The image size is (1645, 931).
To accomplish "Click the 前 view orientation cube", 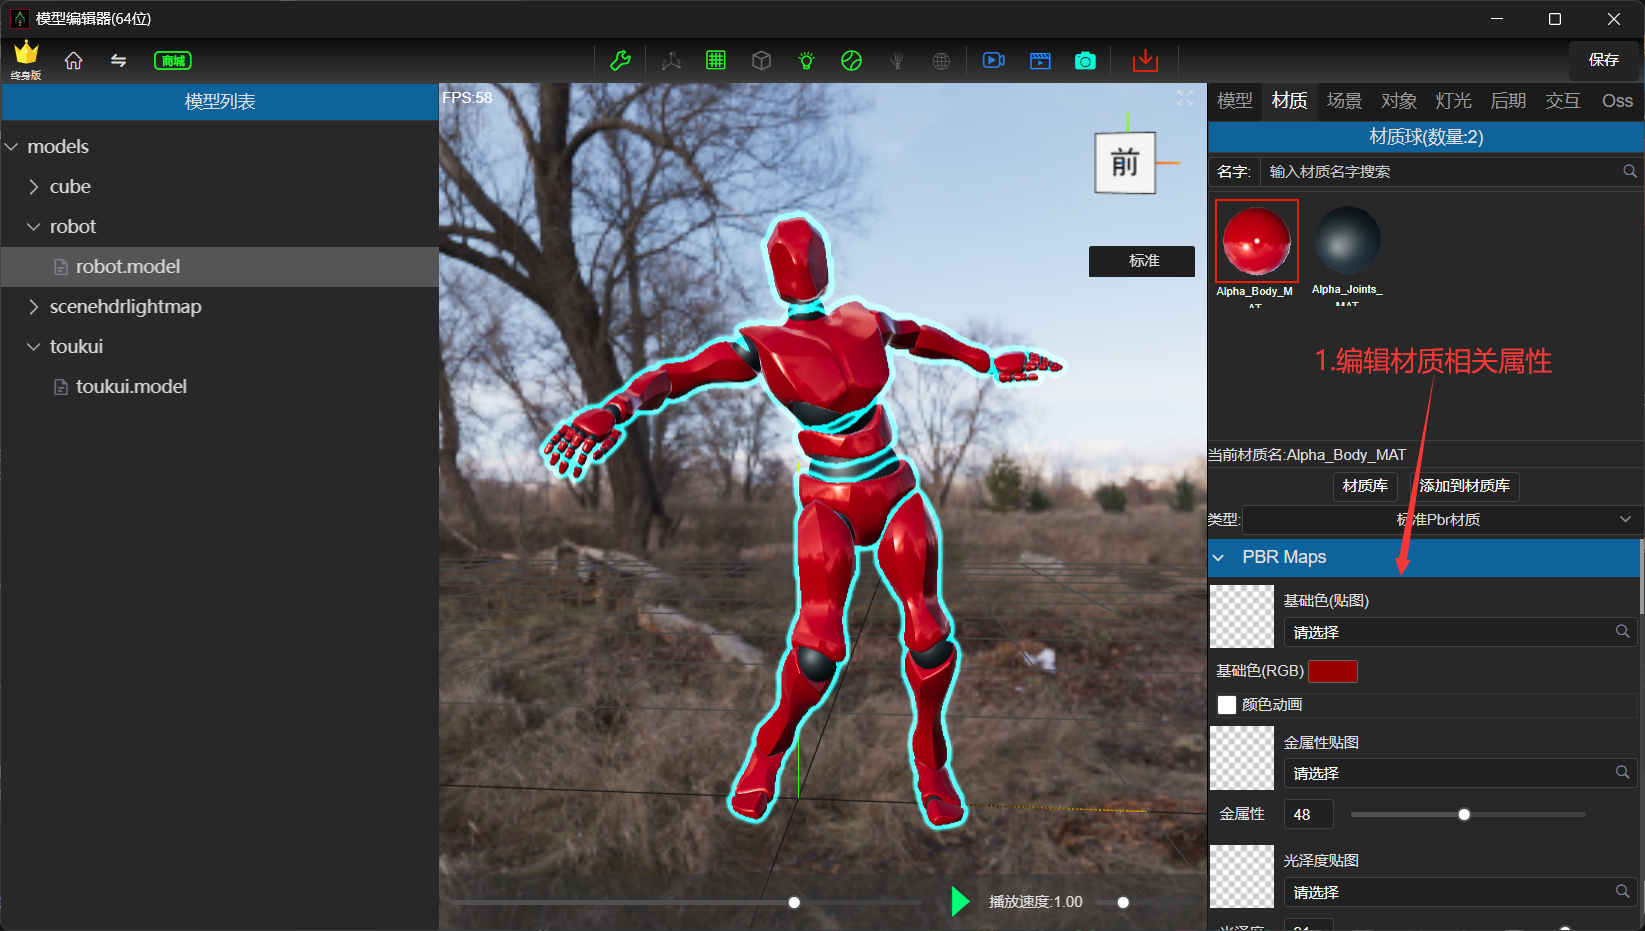I will [x=1125, y=162].
